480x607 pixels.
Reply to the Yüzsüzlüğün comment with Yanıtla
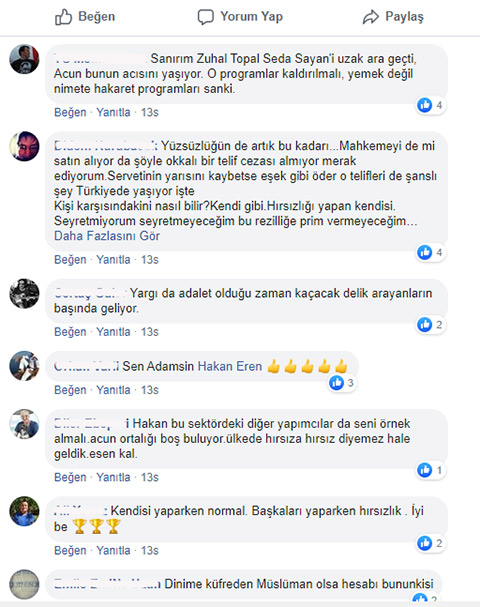click(113, 259)
